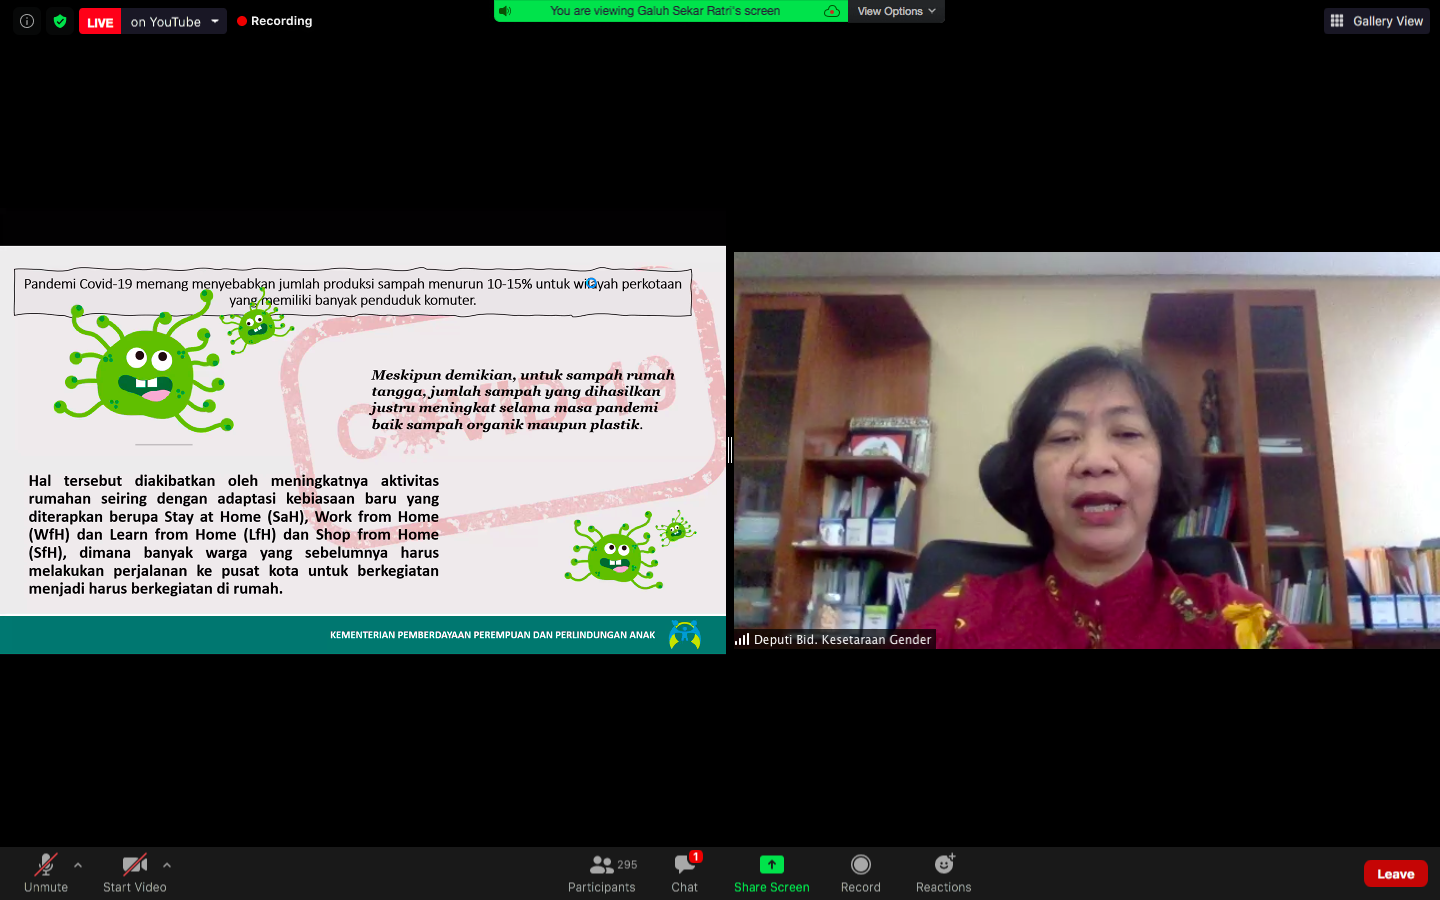Switch to Gallery View

[1377, 21]
